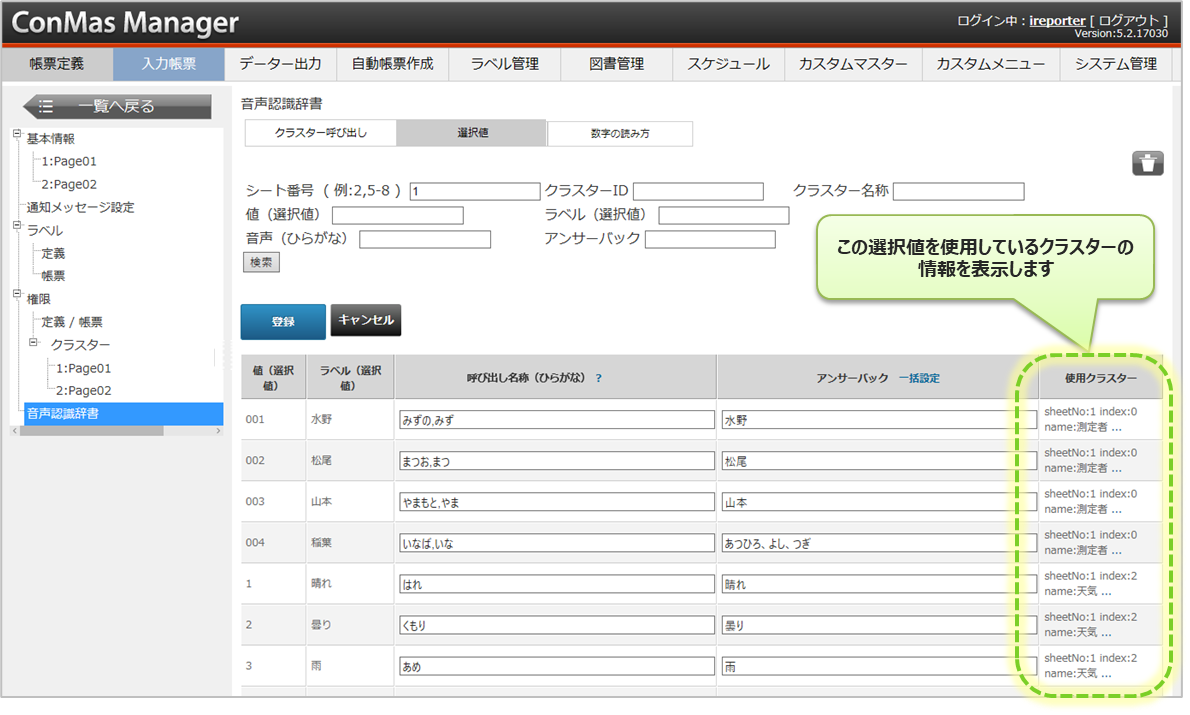Click the クラスター名称 text field
The height and width of the screenshot is (715, 1190).
958,191
